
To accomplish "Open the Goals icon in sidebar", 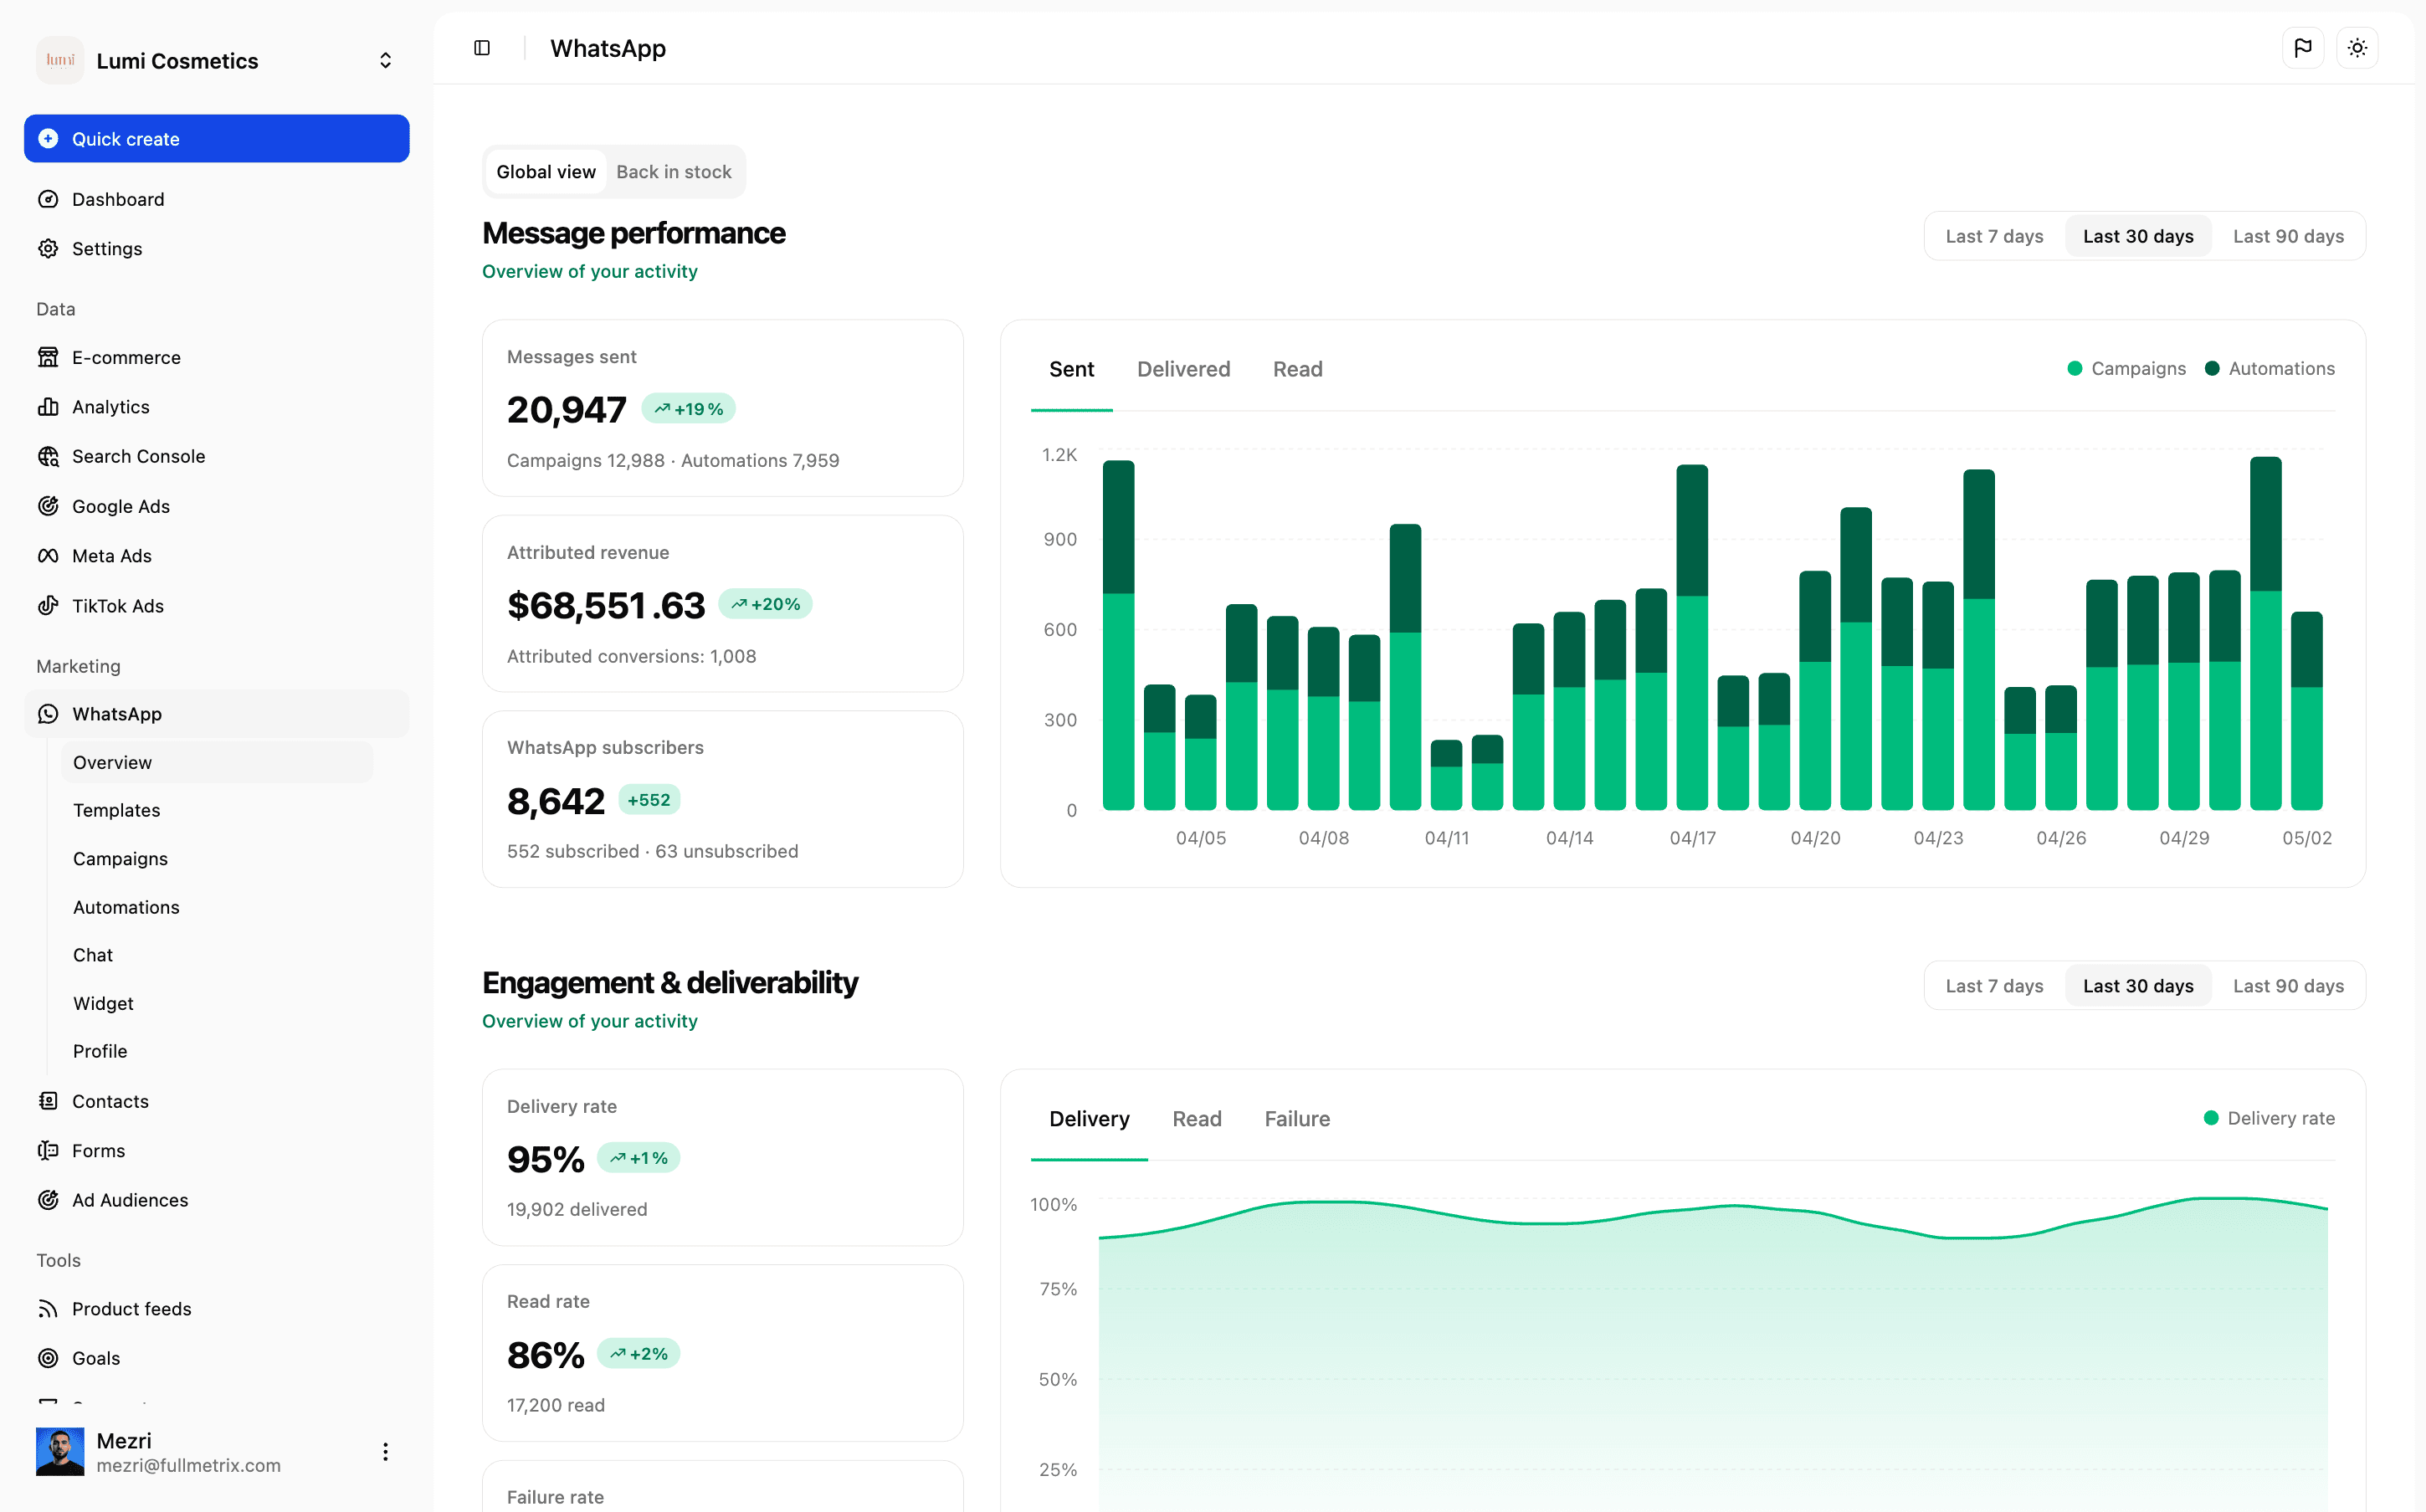I will tap(48, 1358).
